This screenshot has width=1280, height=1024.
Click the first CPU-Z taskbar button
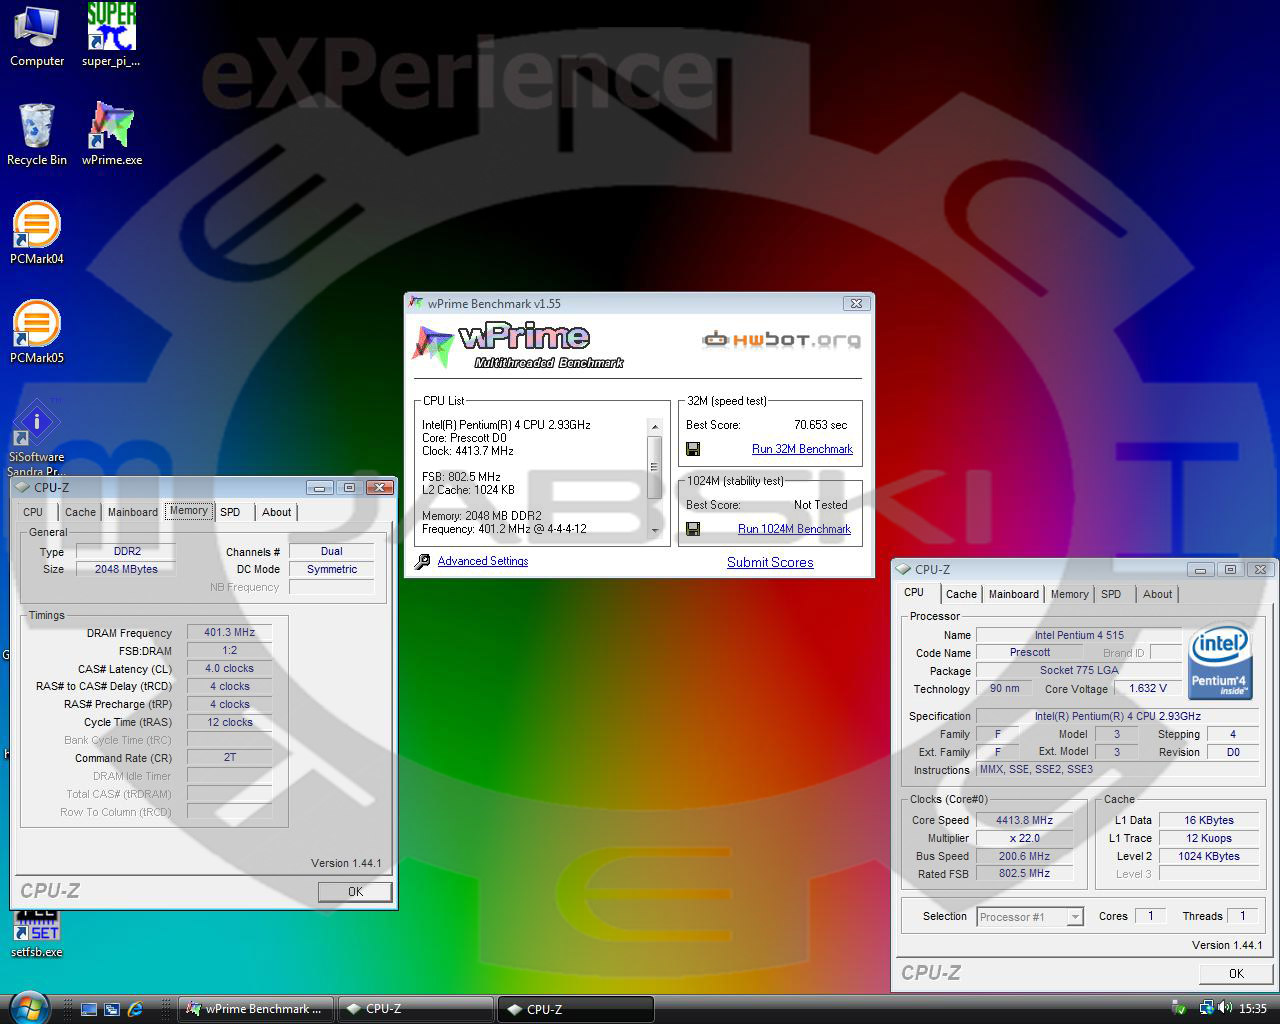[x=416, y=1009]
